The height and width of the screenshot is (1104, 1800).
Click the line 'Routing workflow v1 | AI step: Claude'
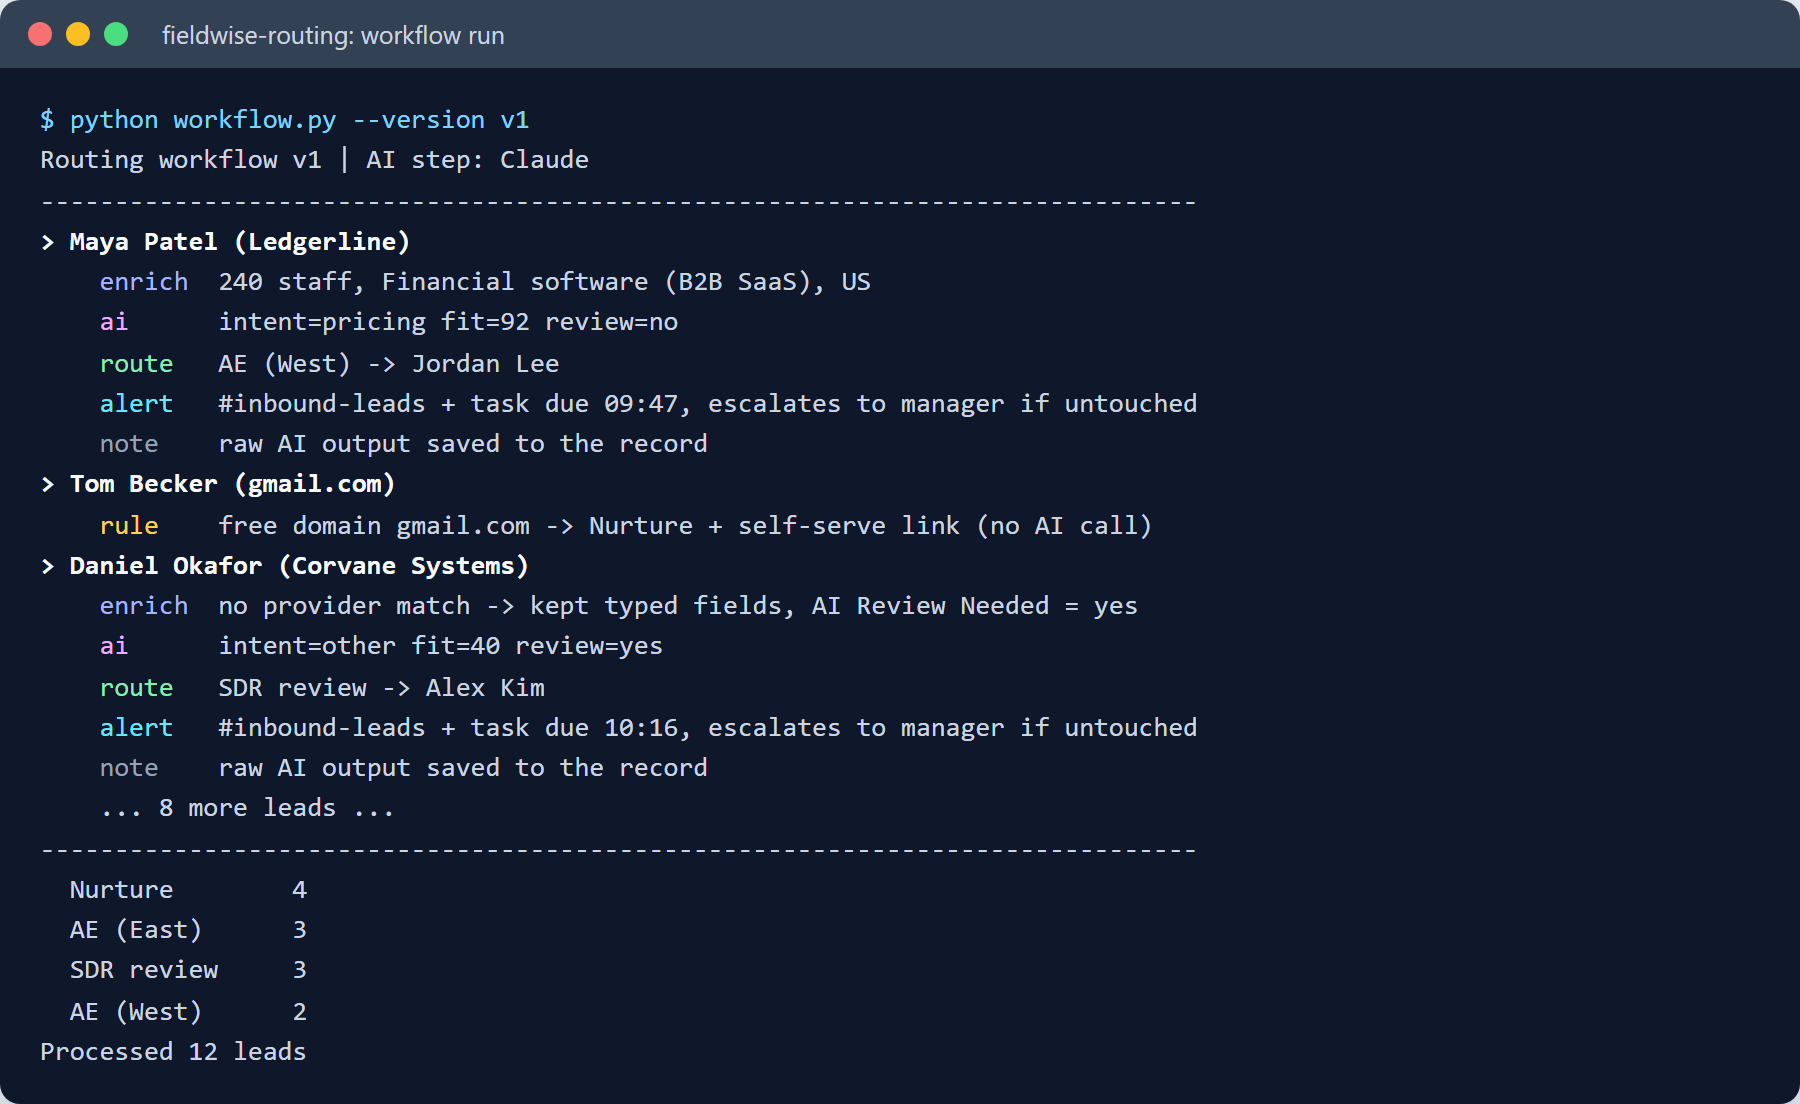(x=314, y=160)
